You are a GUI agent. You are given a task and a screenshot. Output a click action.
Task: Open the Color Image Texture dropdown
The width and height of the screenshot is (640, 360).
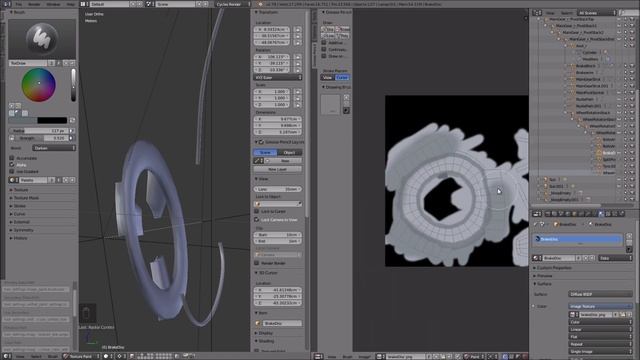point(600,306)
